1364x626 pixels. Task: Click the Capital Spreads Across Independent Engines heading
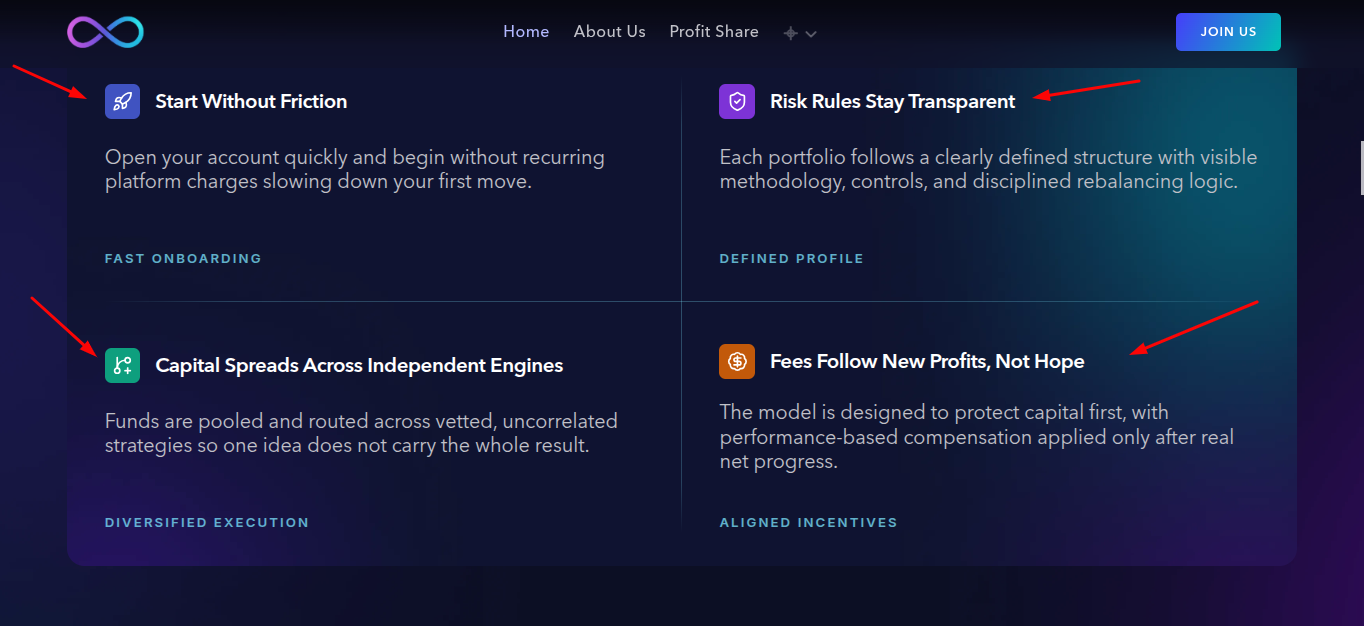tap(359, 365)
